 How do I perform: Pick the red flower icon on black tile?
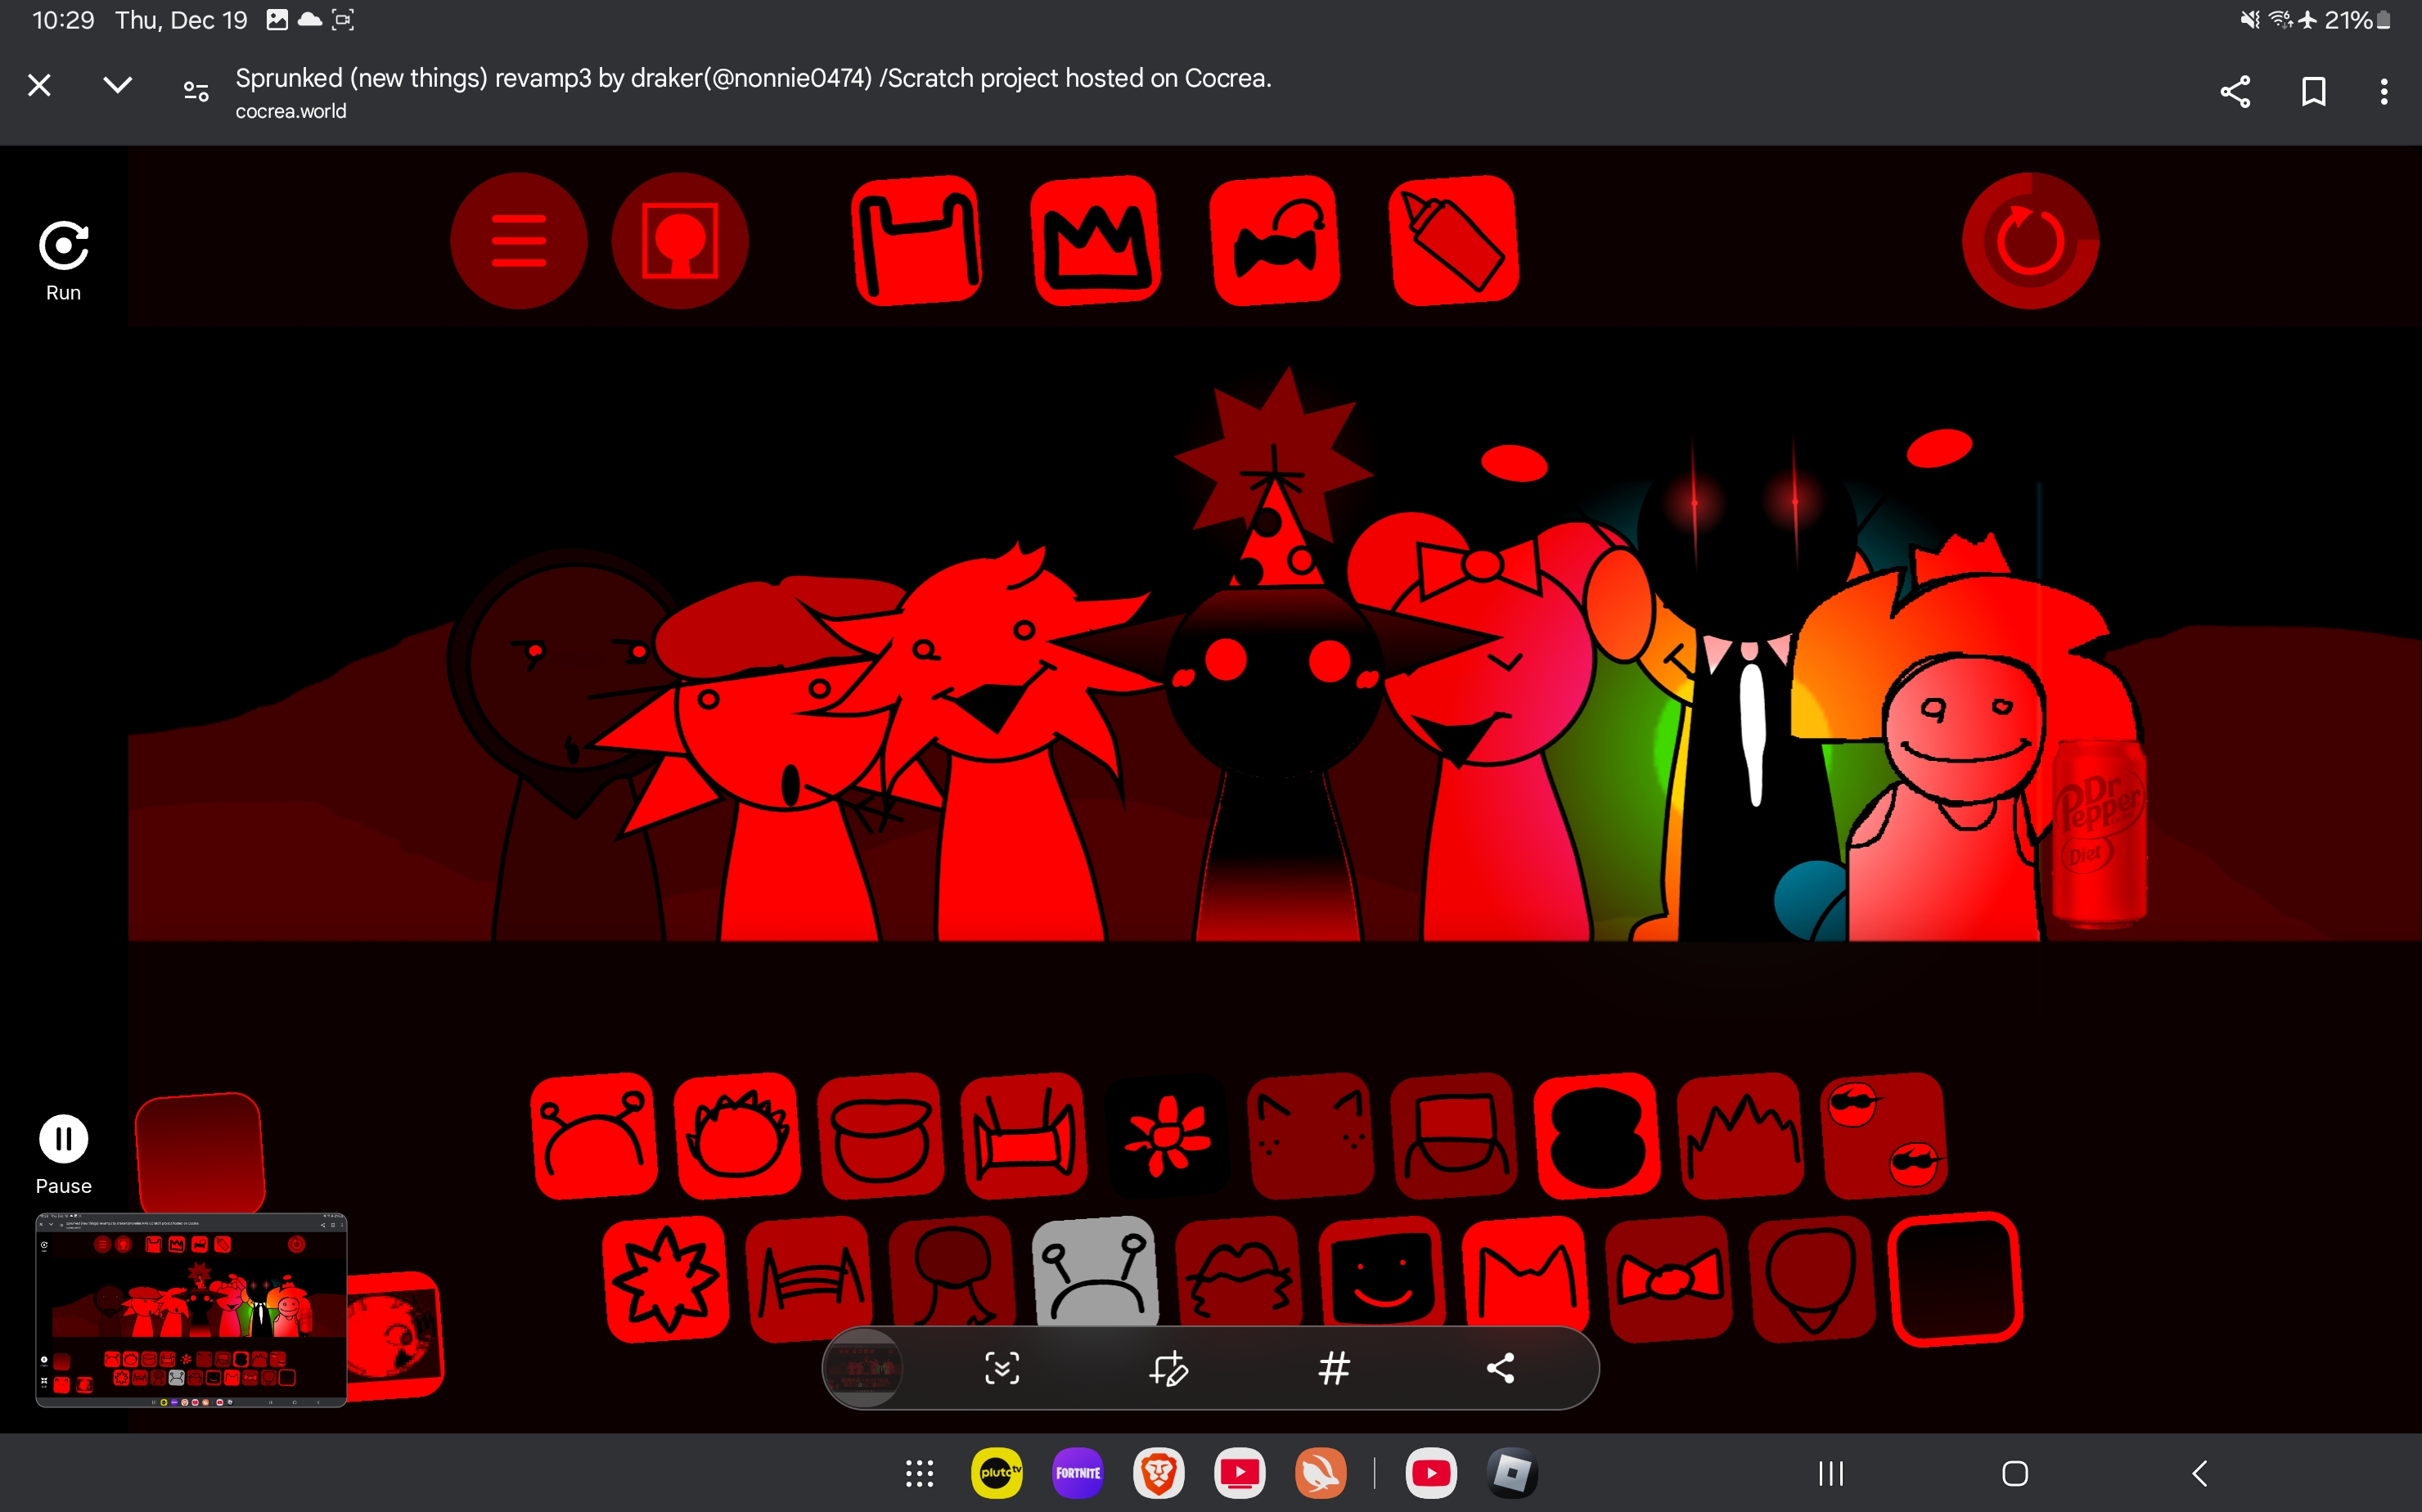(x=1167, y=1136)
